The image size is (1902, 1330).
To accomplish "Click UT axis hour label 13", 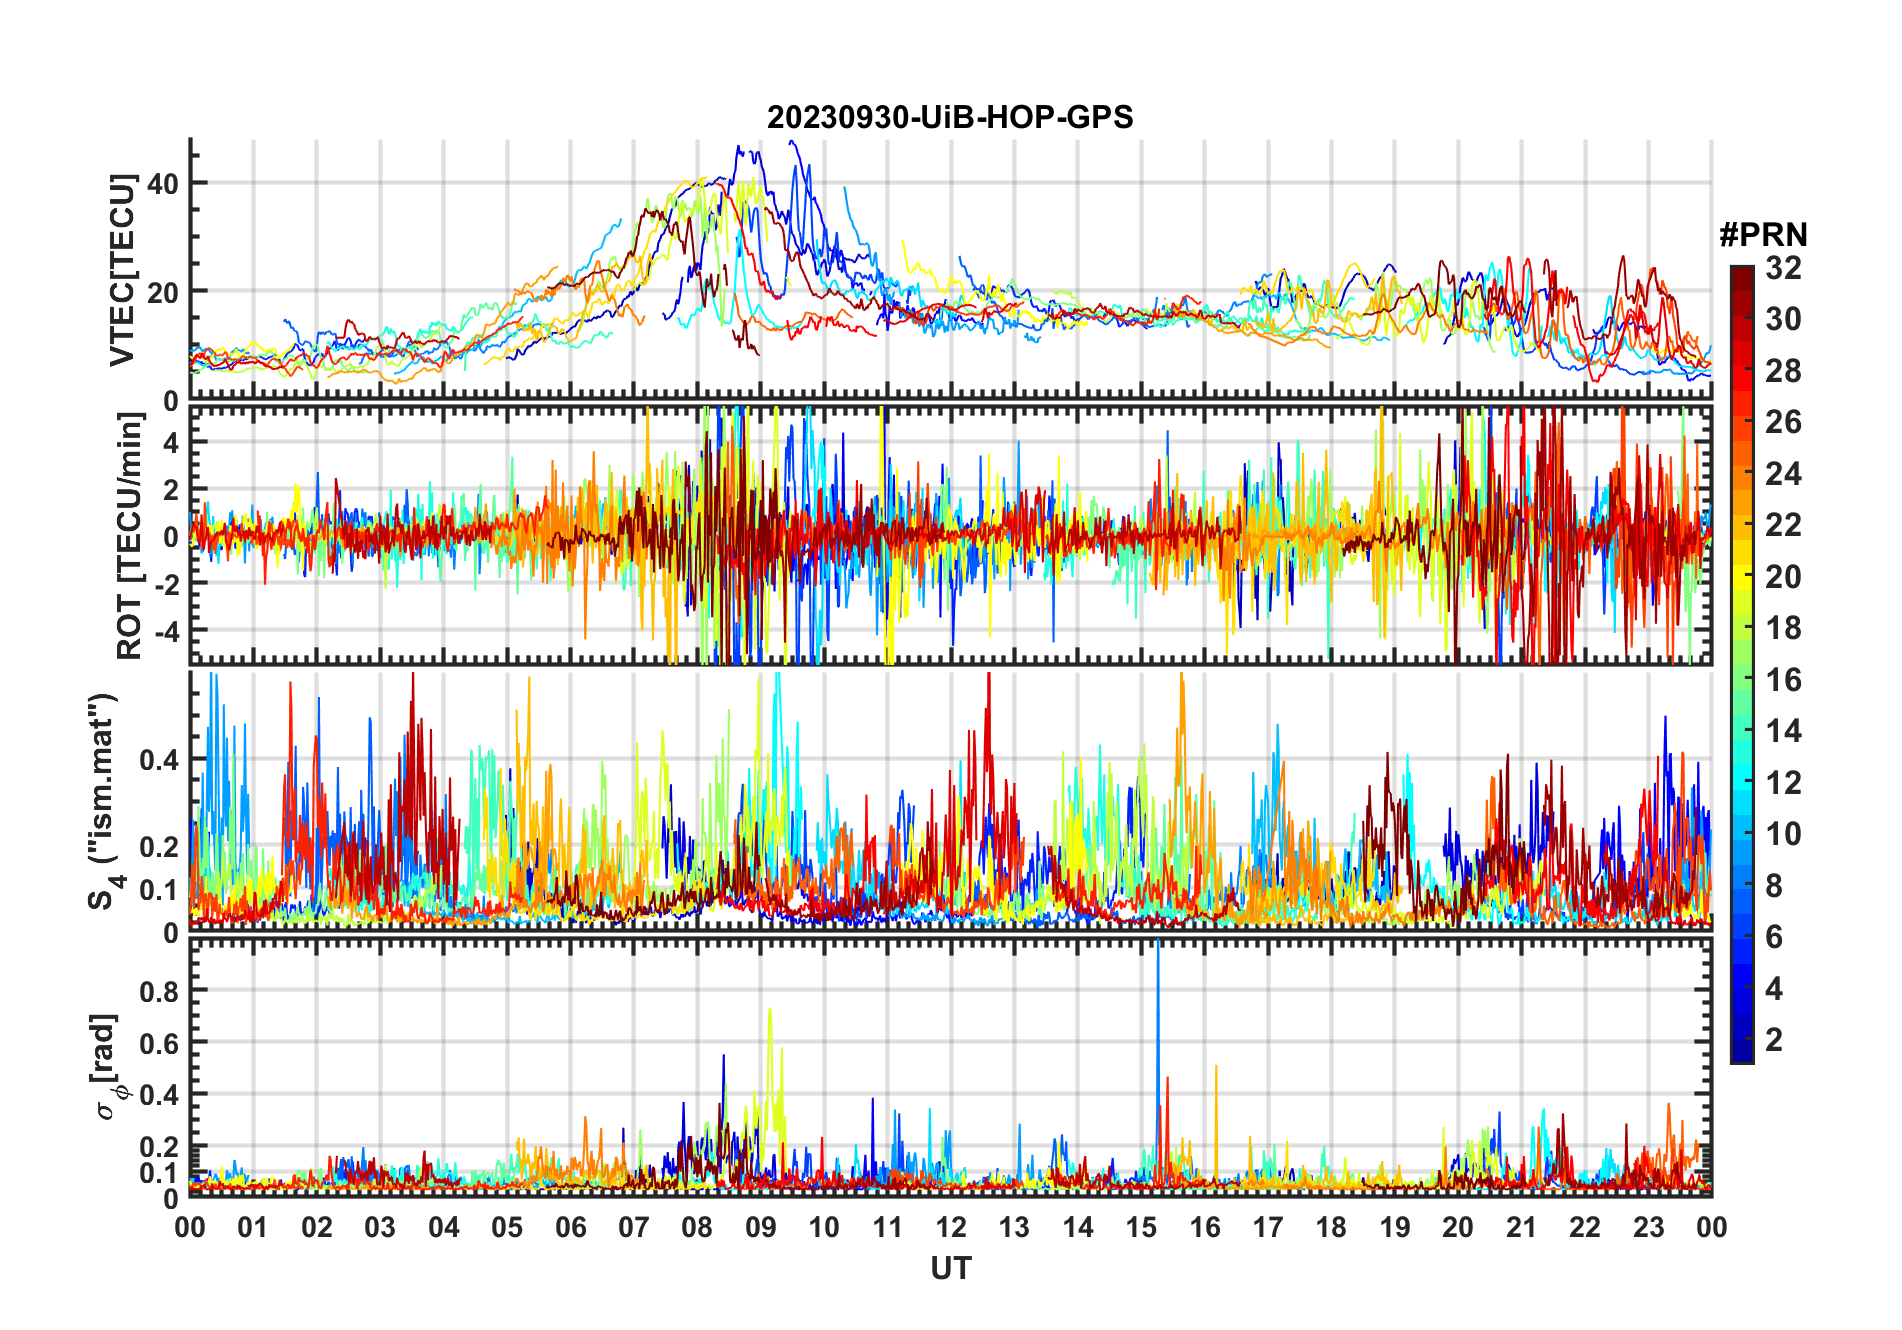I will pyautogui.click(x=1014, y=1227).
